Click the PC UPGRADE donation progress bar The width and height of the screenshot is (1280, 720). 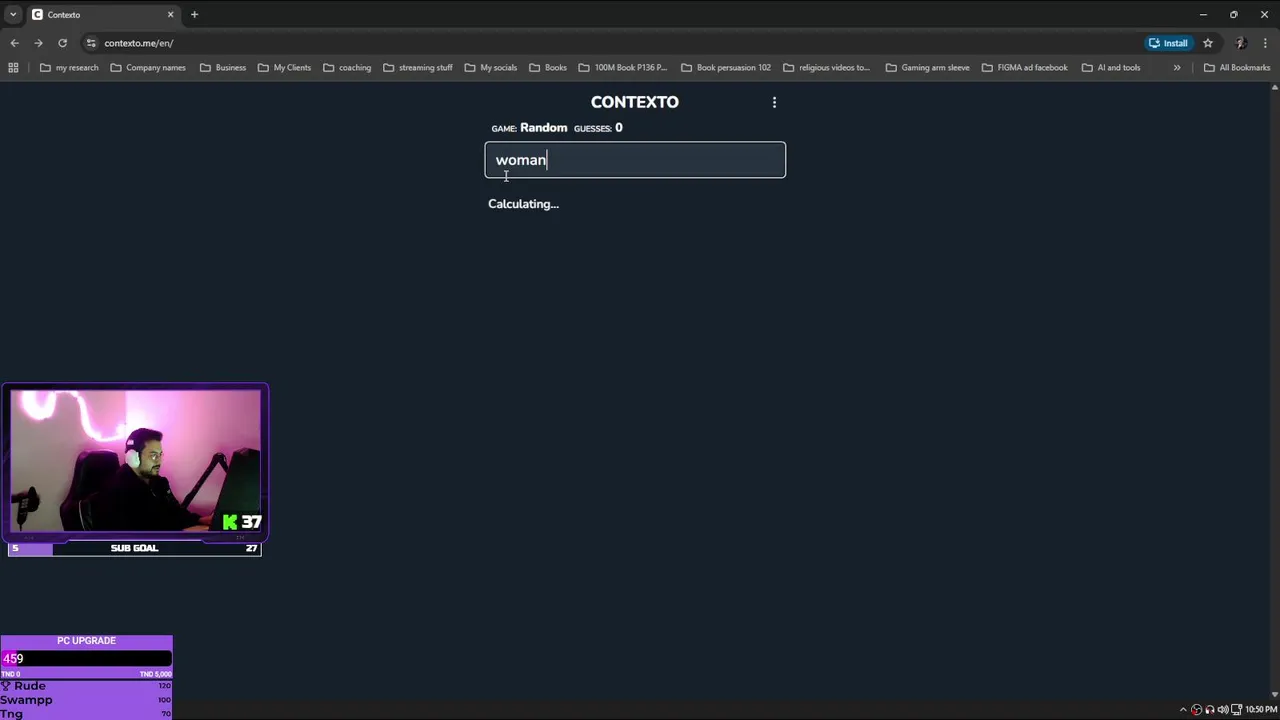86,658
